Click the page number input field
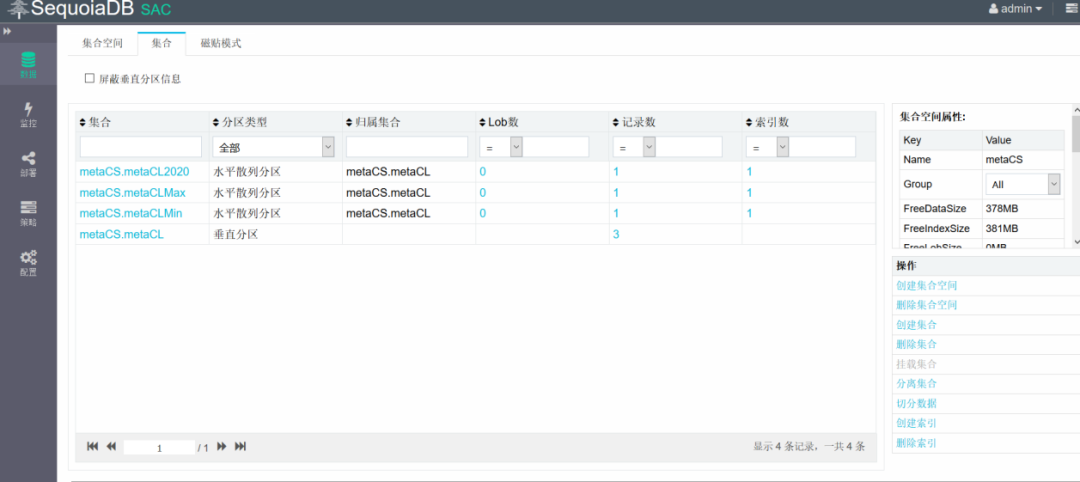Screen dimensions: 1080x482 159,448
